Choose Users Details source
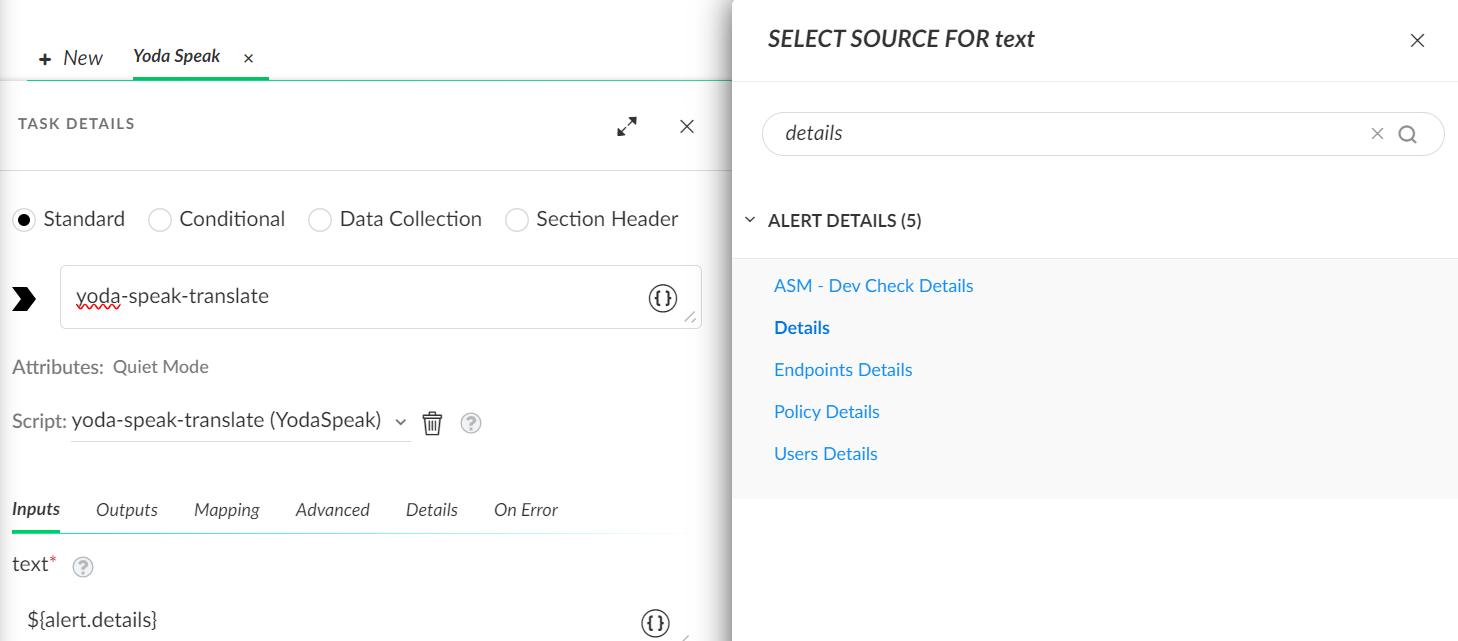This screenshot has height=641, width=1458. (x=826, y=454)
